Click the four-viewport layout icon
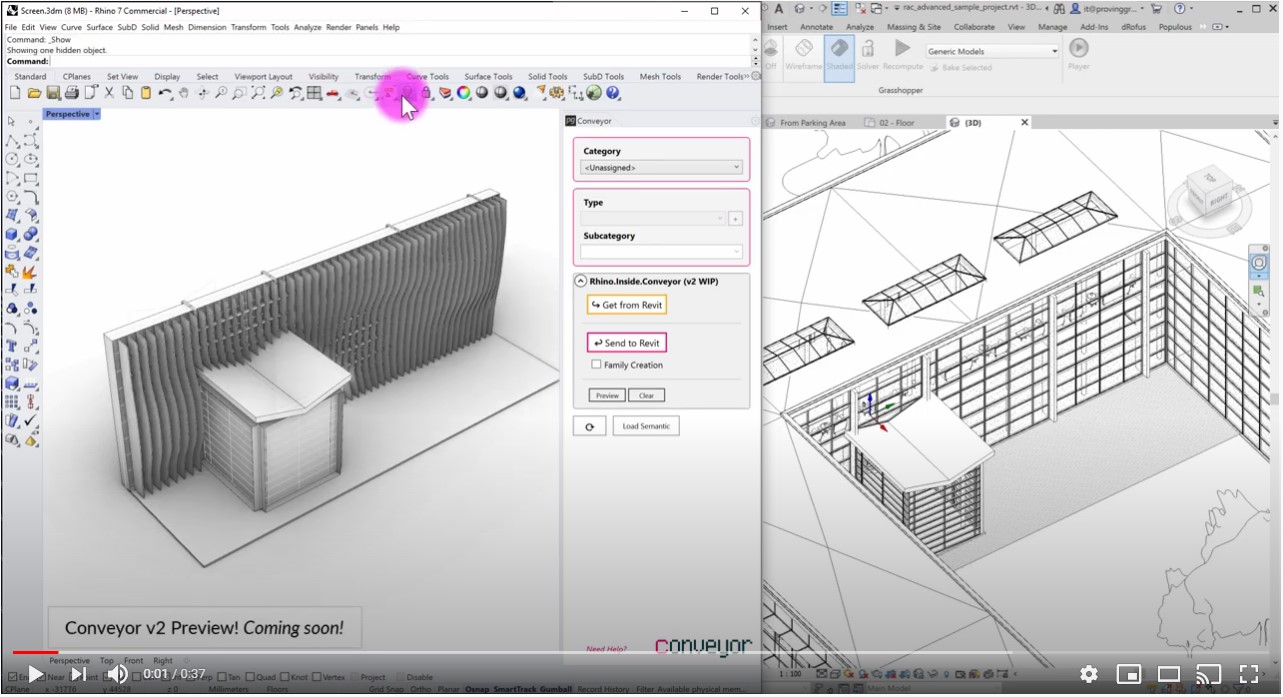This screenshot has height=697, width=1283. 314,93
